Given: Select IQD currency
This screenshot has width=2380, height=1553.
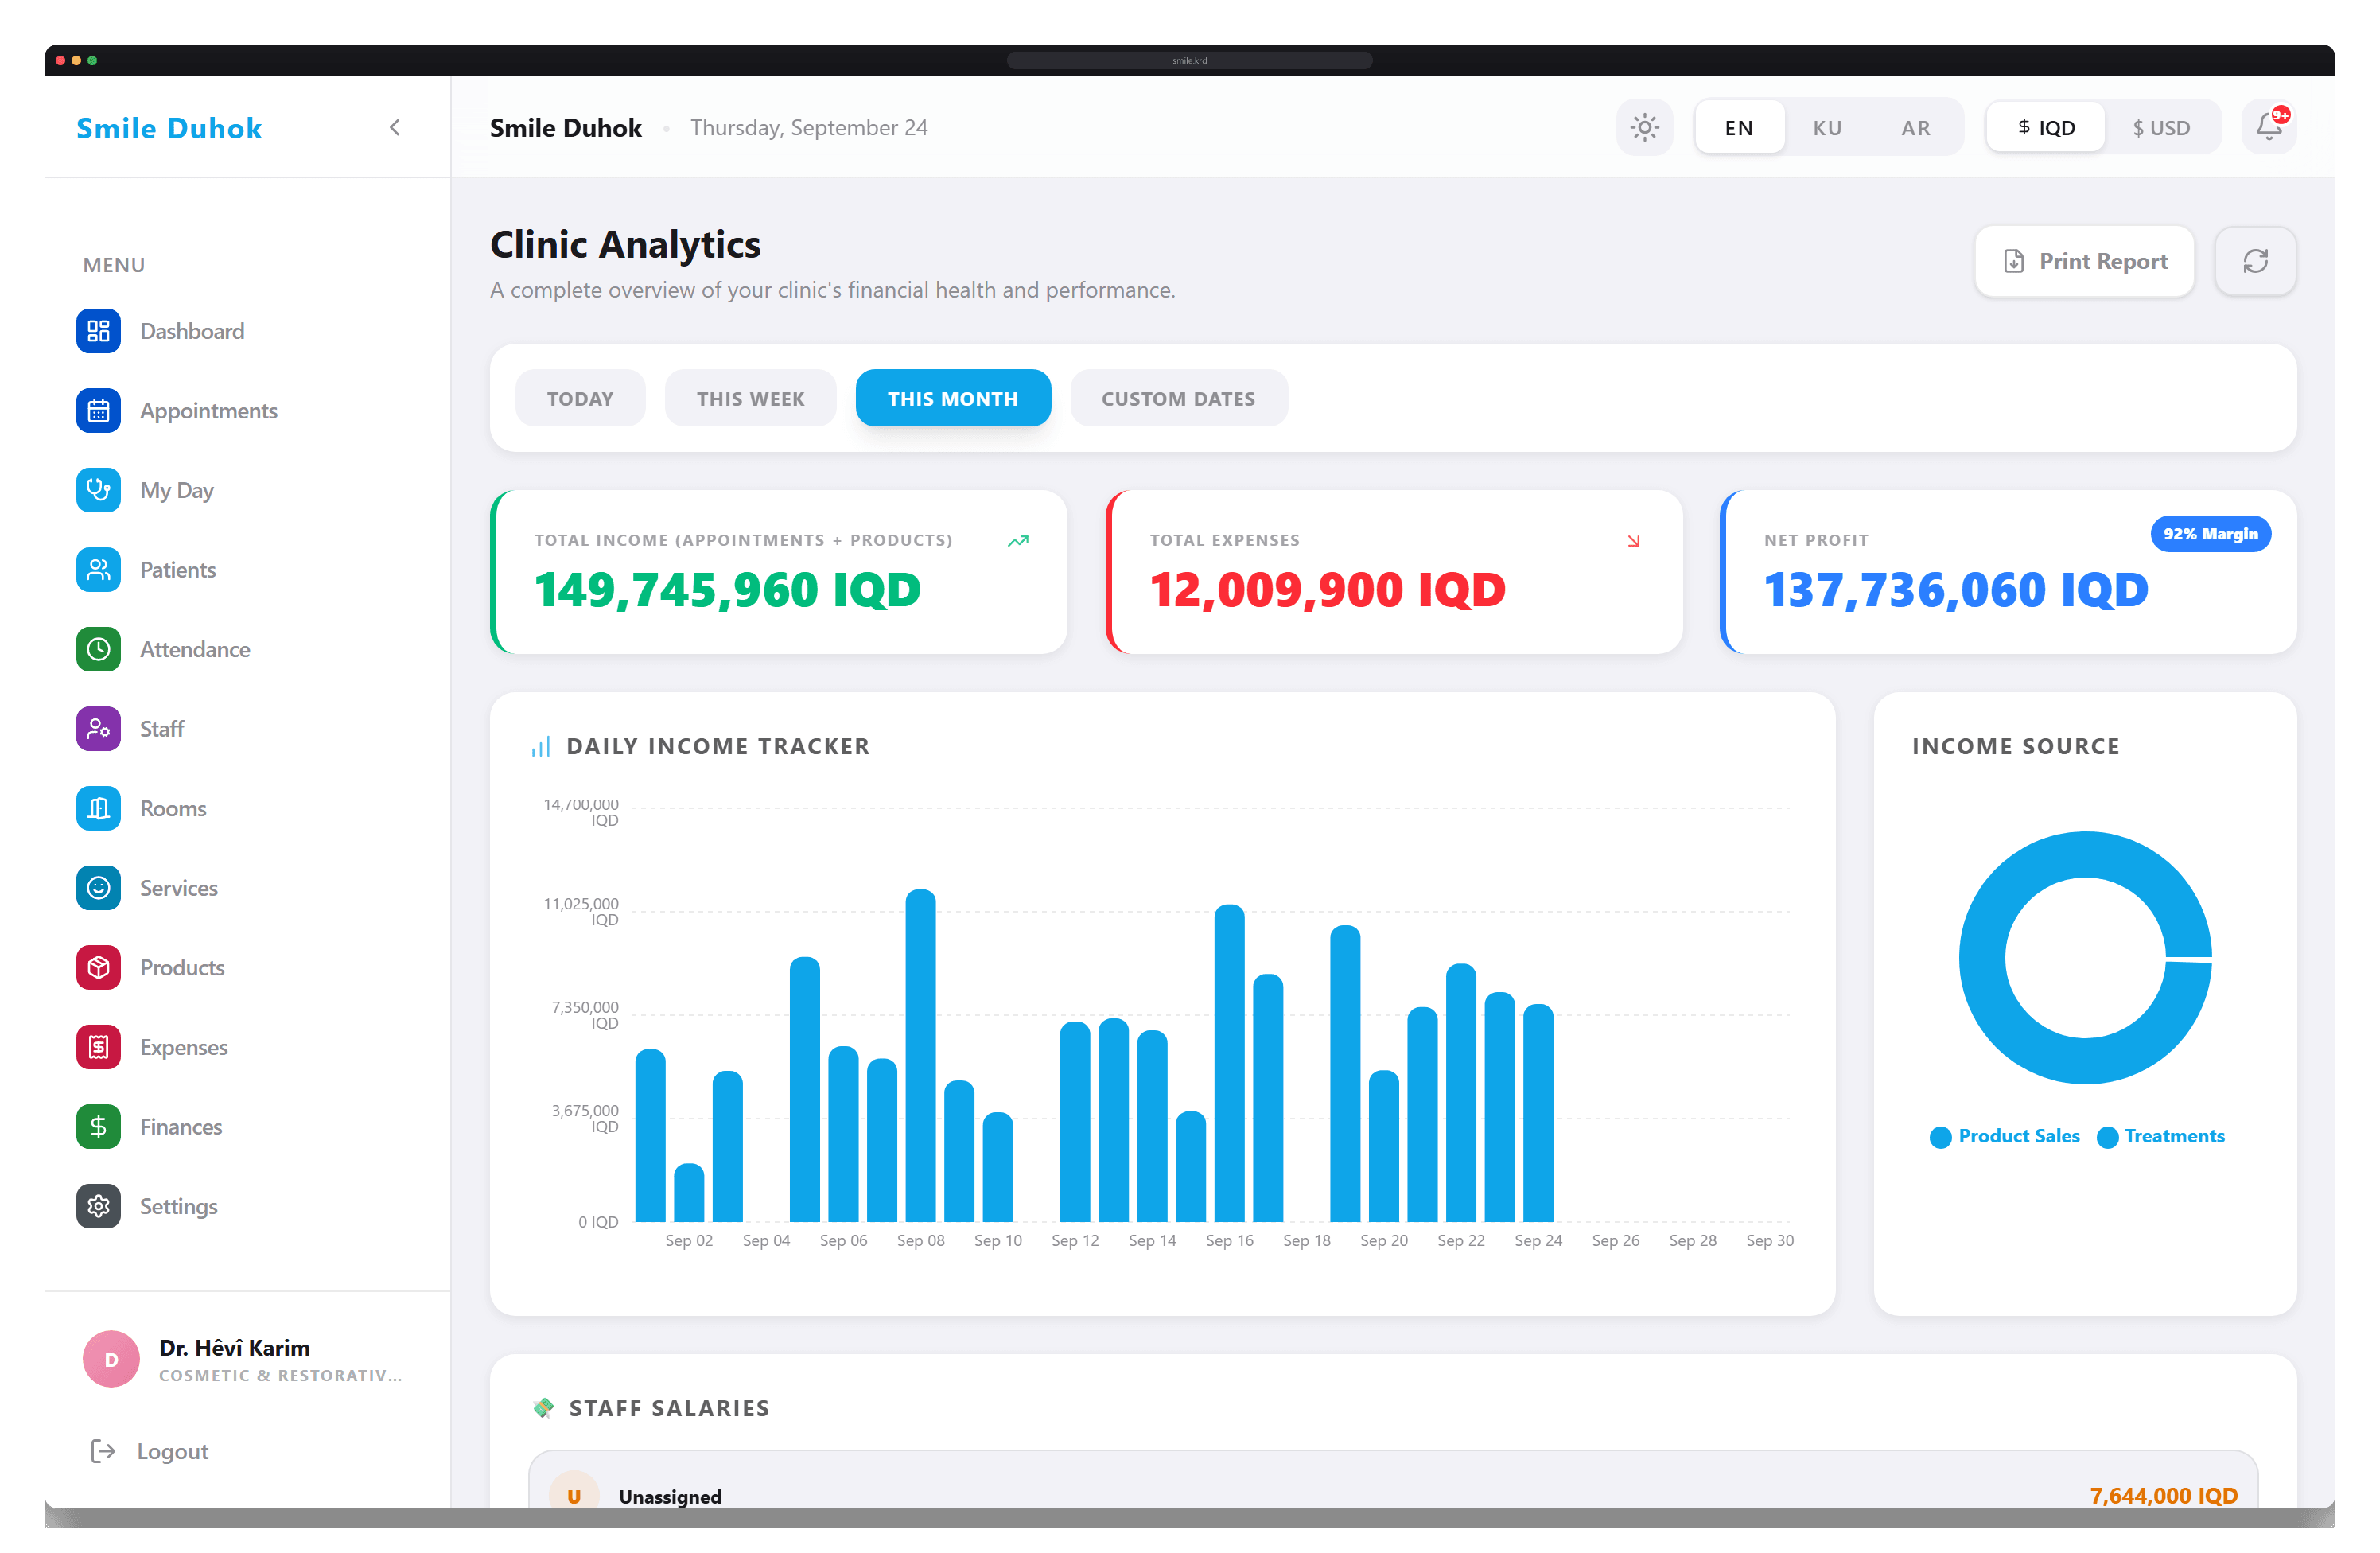Looking at the screenshot, I should coord(2045,128).
